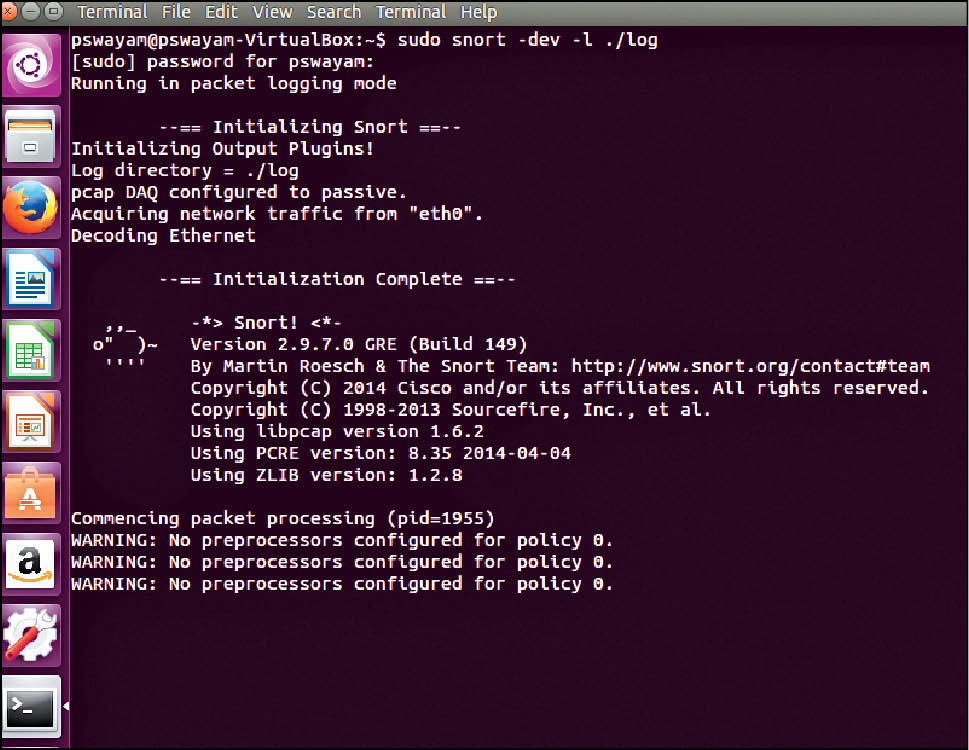
Task: Open the Edit menu
Action: pyautogui.click(x=221, y=12)
